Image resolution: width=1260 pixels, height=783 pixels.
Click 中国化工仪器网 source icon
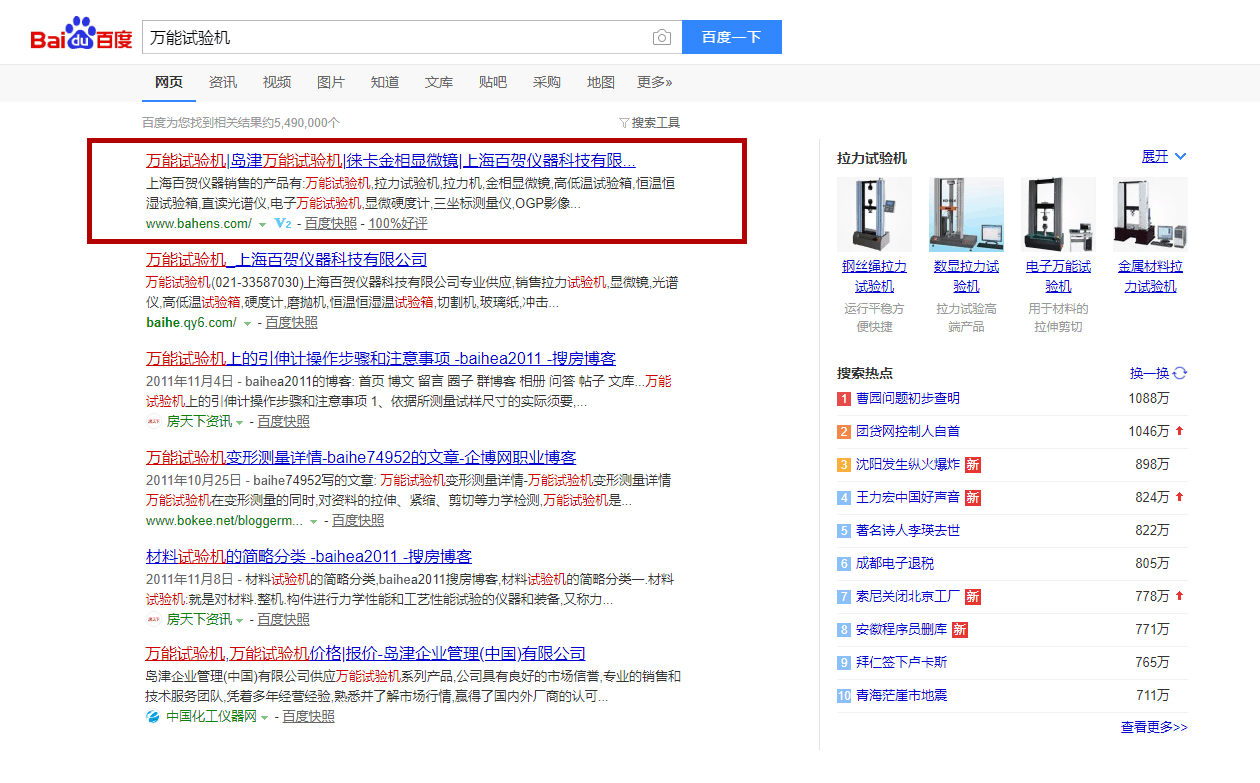pyautogui.click(x=153, y=716)
